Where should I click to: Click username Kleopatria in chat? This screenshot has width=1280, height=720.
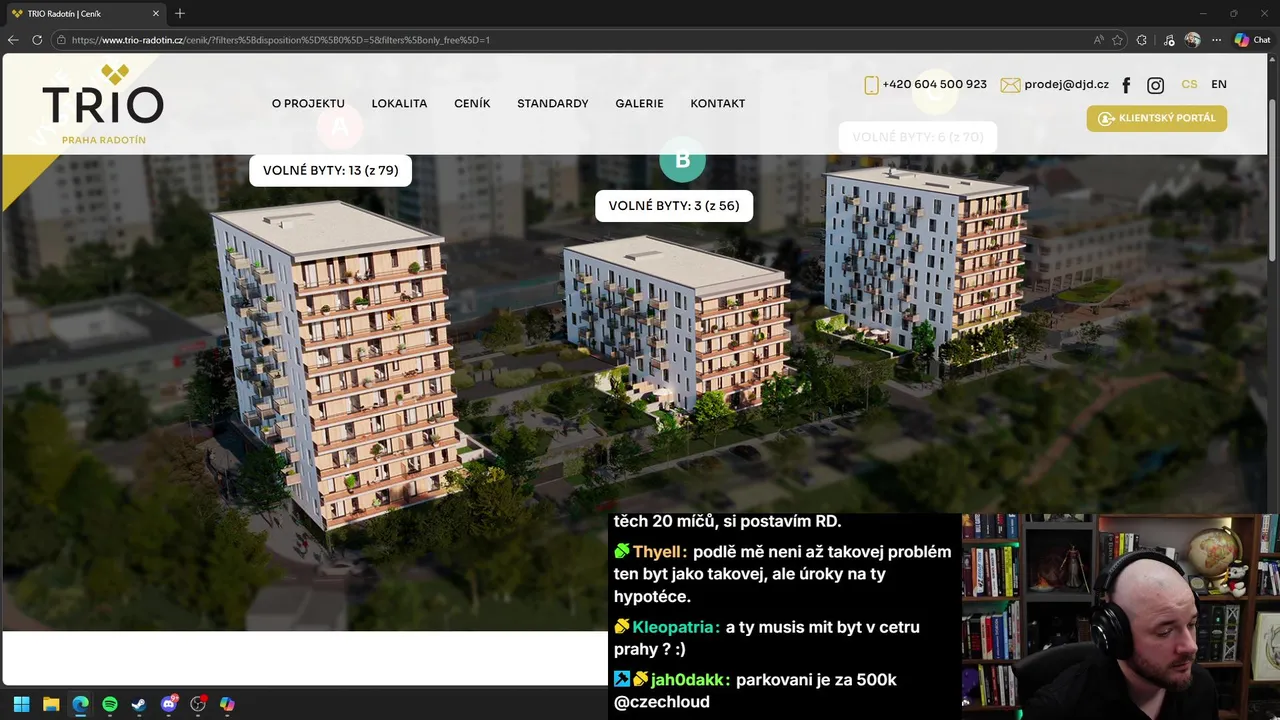click(676, 627)
